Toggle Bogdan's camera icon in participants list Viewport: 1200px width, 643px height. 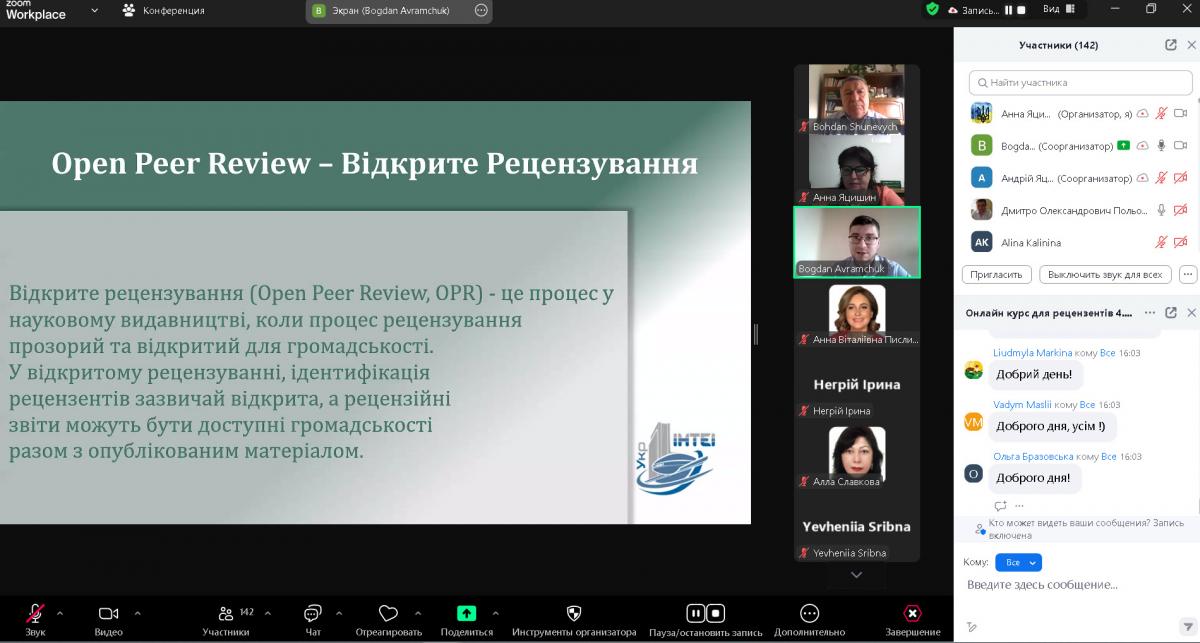[1180, 146]
